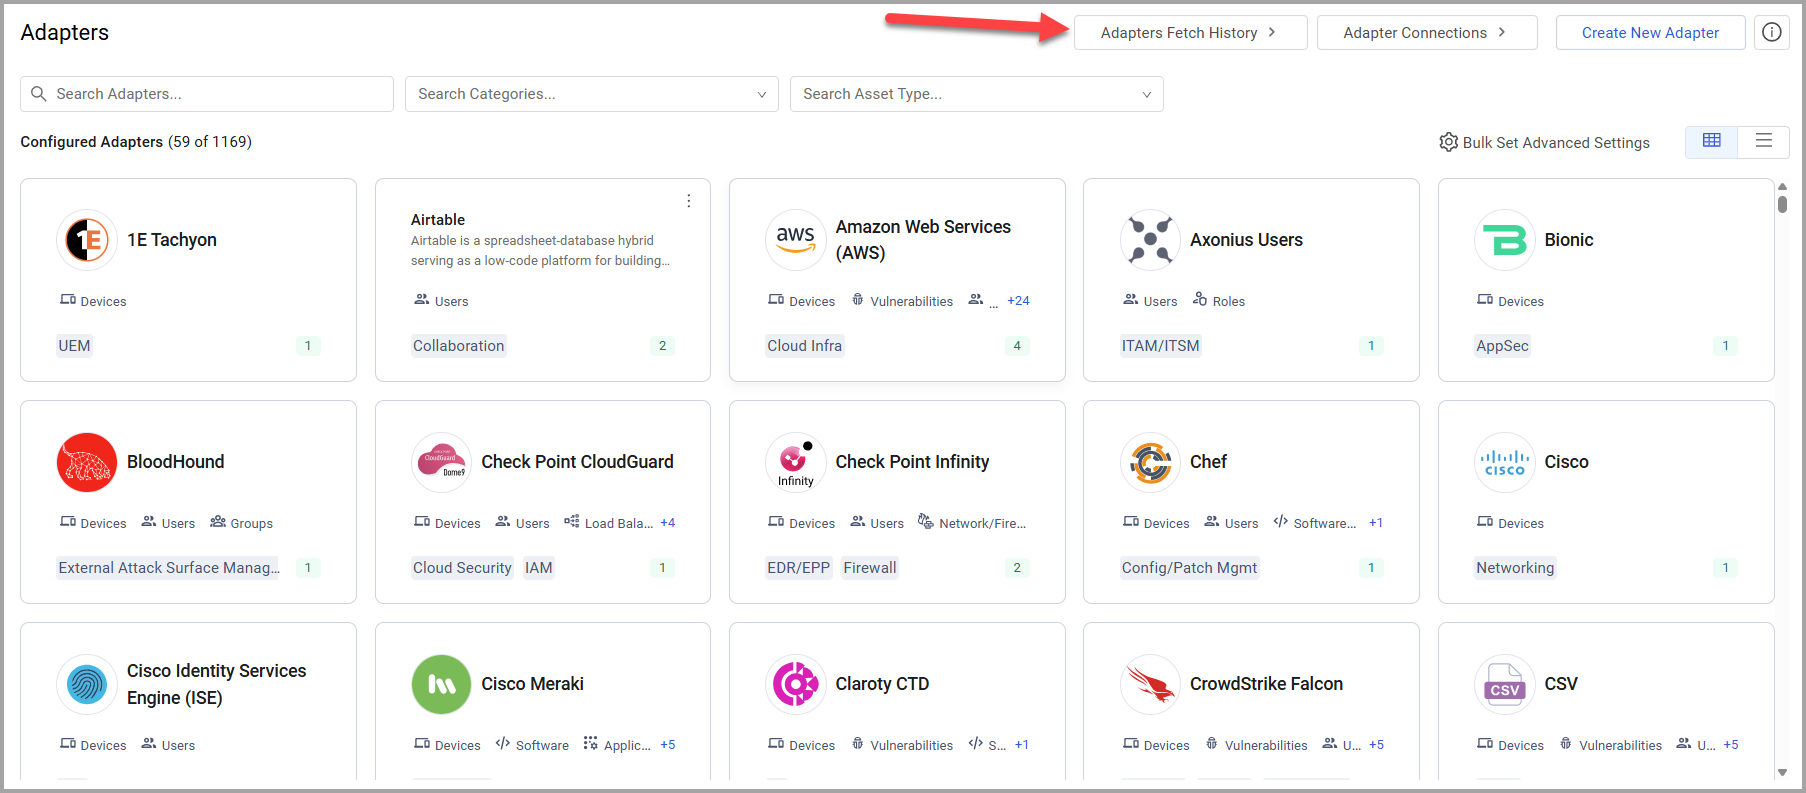
Task: Click the BloodHound adapter logo
Action: (87, 462)
